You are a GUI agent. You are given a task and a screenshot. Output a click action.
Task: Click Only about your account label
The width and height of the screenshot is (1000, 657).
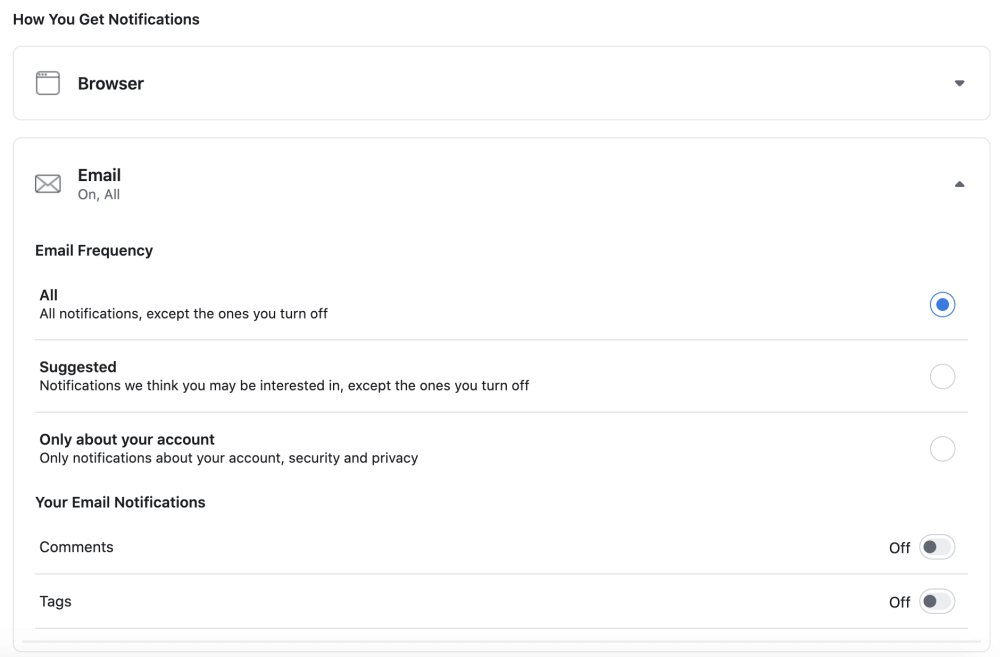tap(127, 439)
